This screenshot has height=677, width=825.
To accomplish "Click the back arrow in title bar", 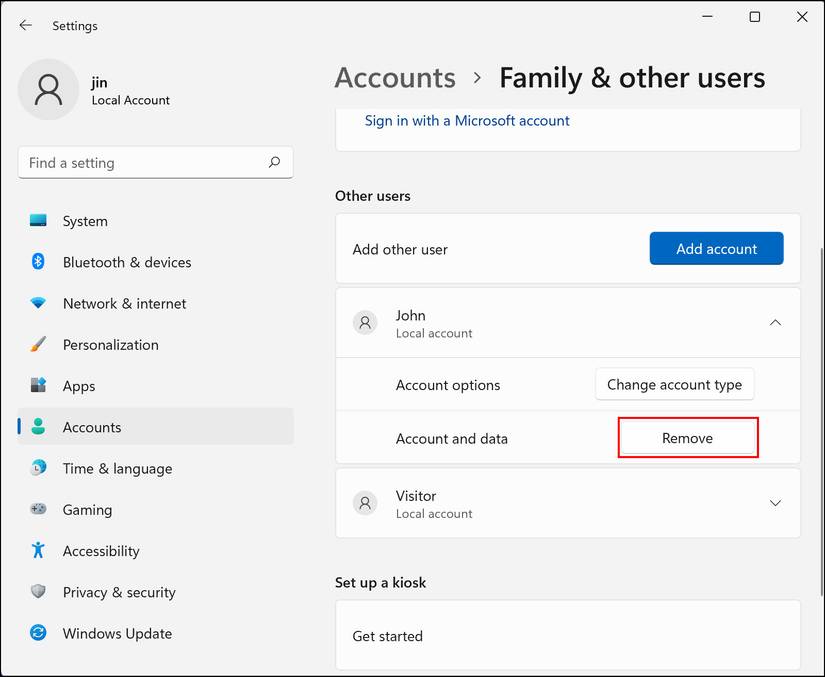I will 26,25.
